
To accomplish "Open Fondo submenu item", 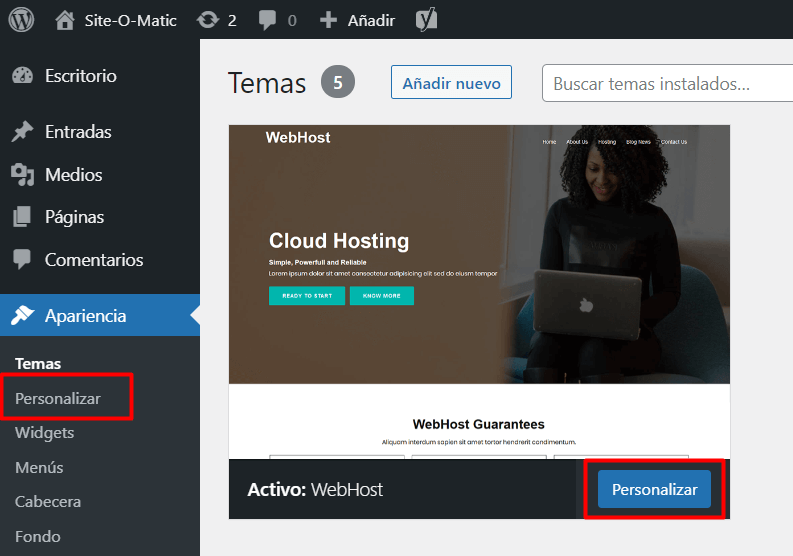I will [38, 536].
